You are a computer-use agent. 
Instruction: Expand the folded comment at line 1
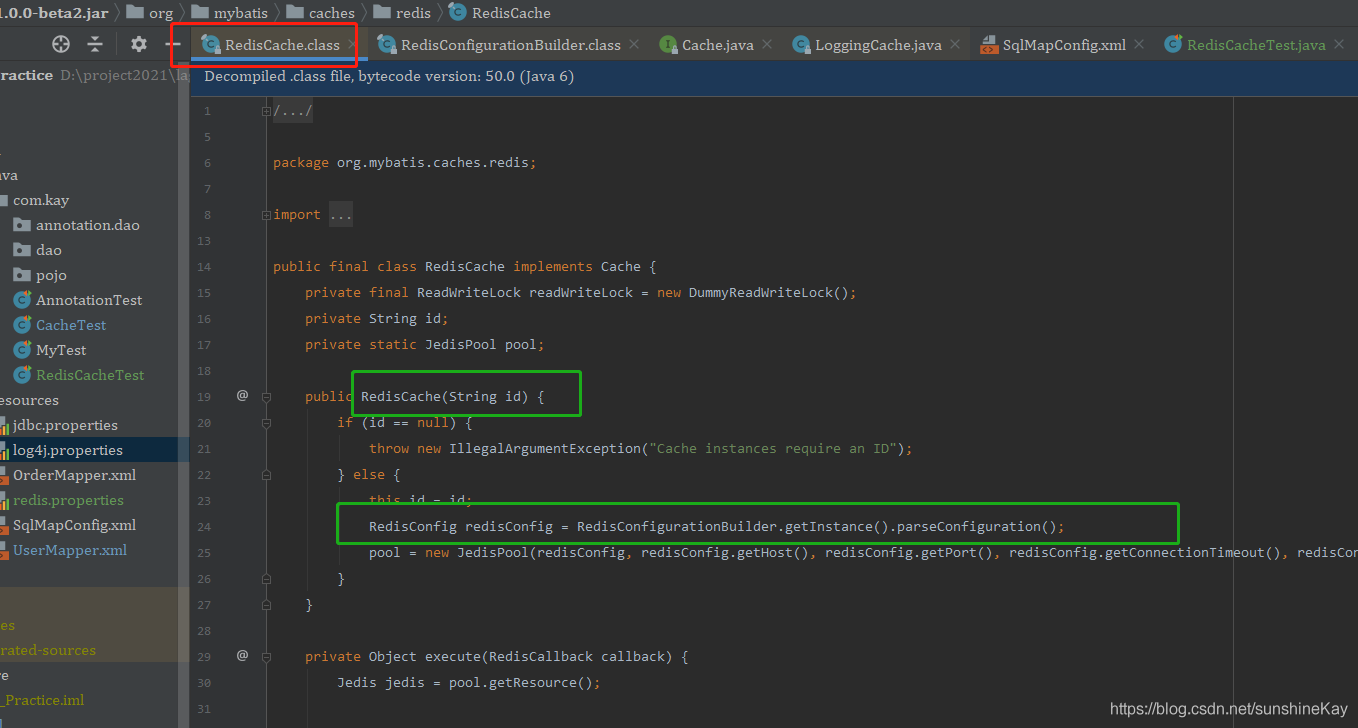tap(266, 111)
